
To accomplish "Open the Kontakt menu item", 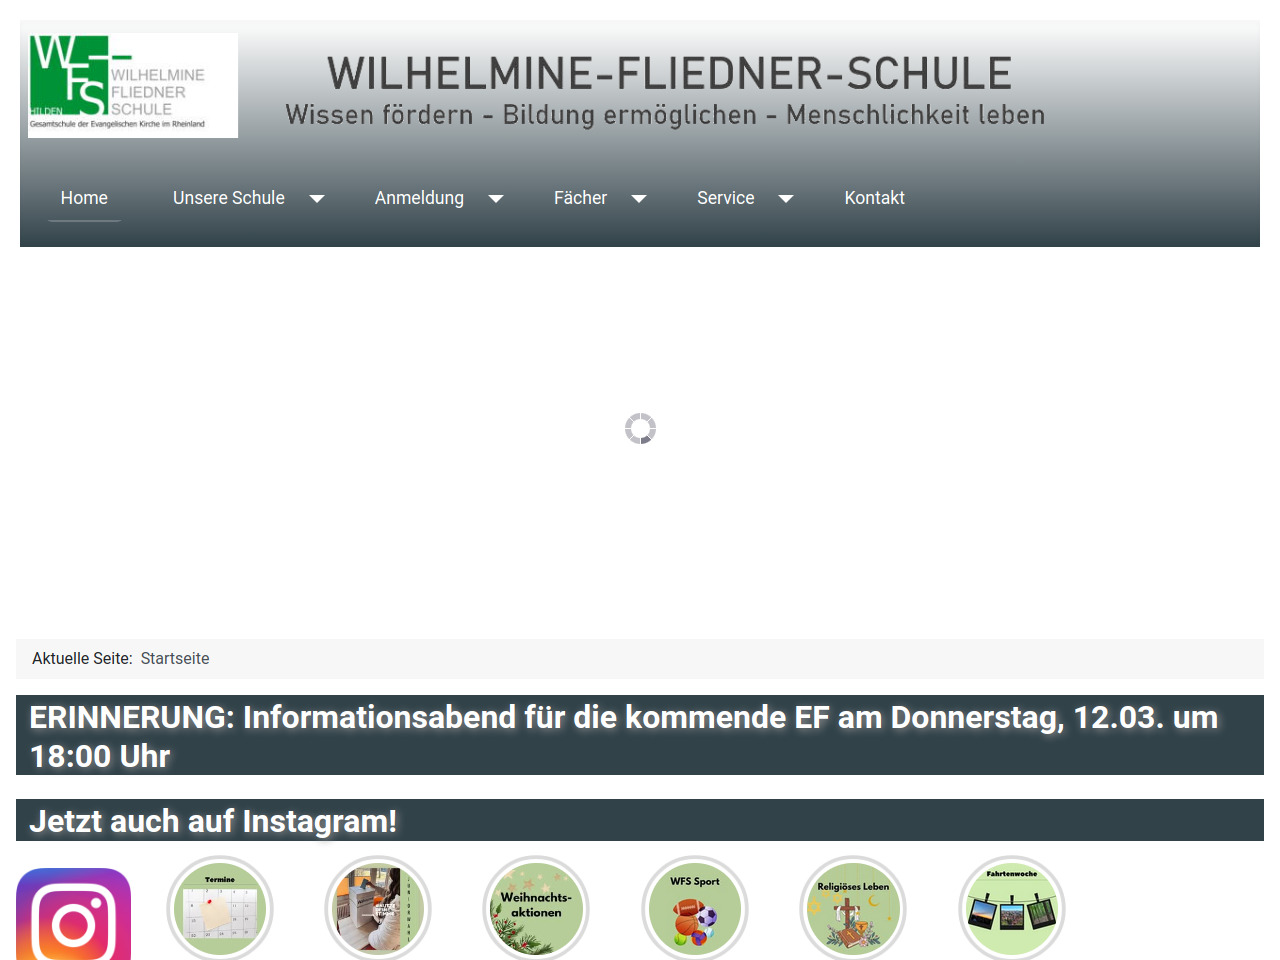I will (874, 198).
